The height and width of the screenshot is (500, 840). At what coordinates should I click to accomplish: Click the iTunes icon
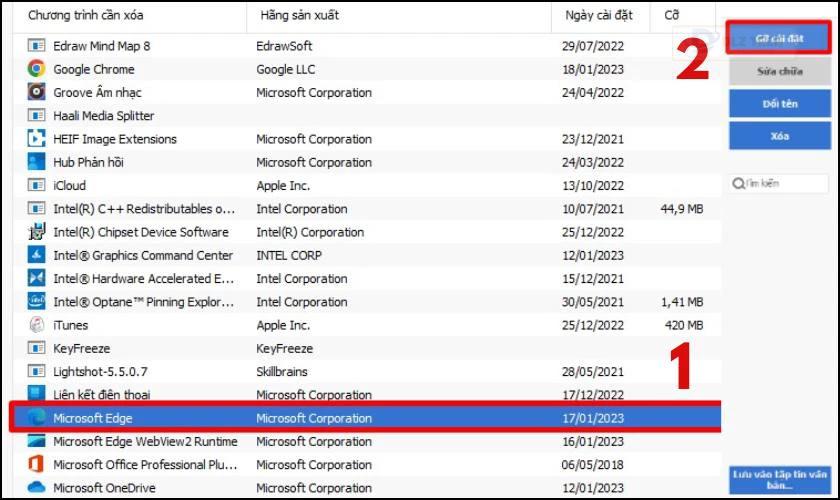[x=36, y=324]
